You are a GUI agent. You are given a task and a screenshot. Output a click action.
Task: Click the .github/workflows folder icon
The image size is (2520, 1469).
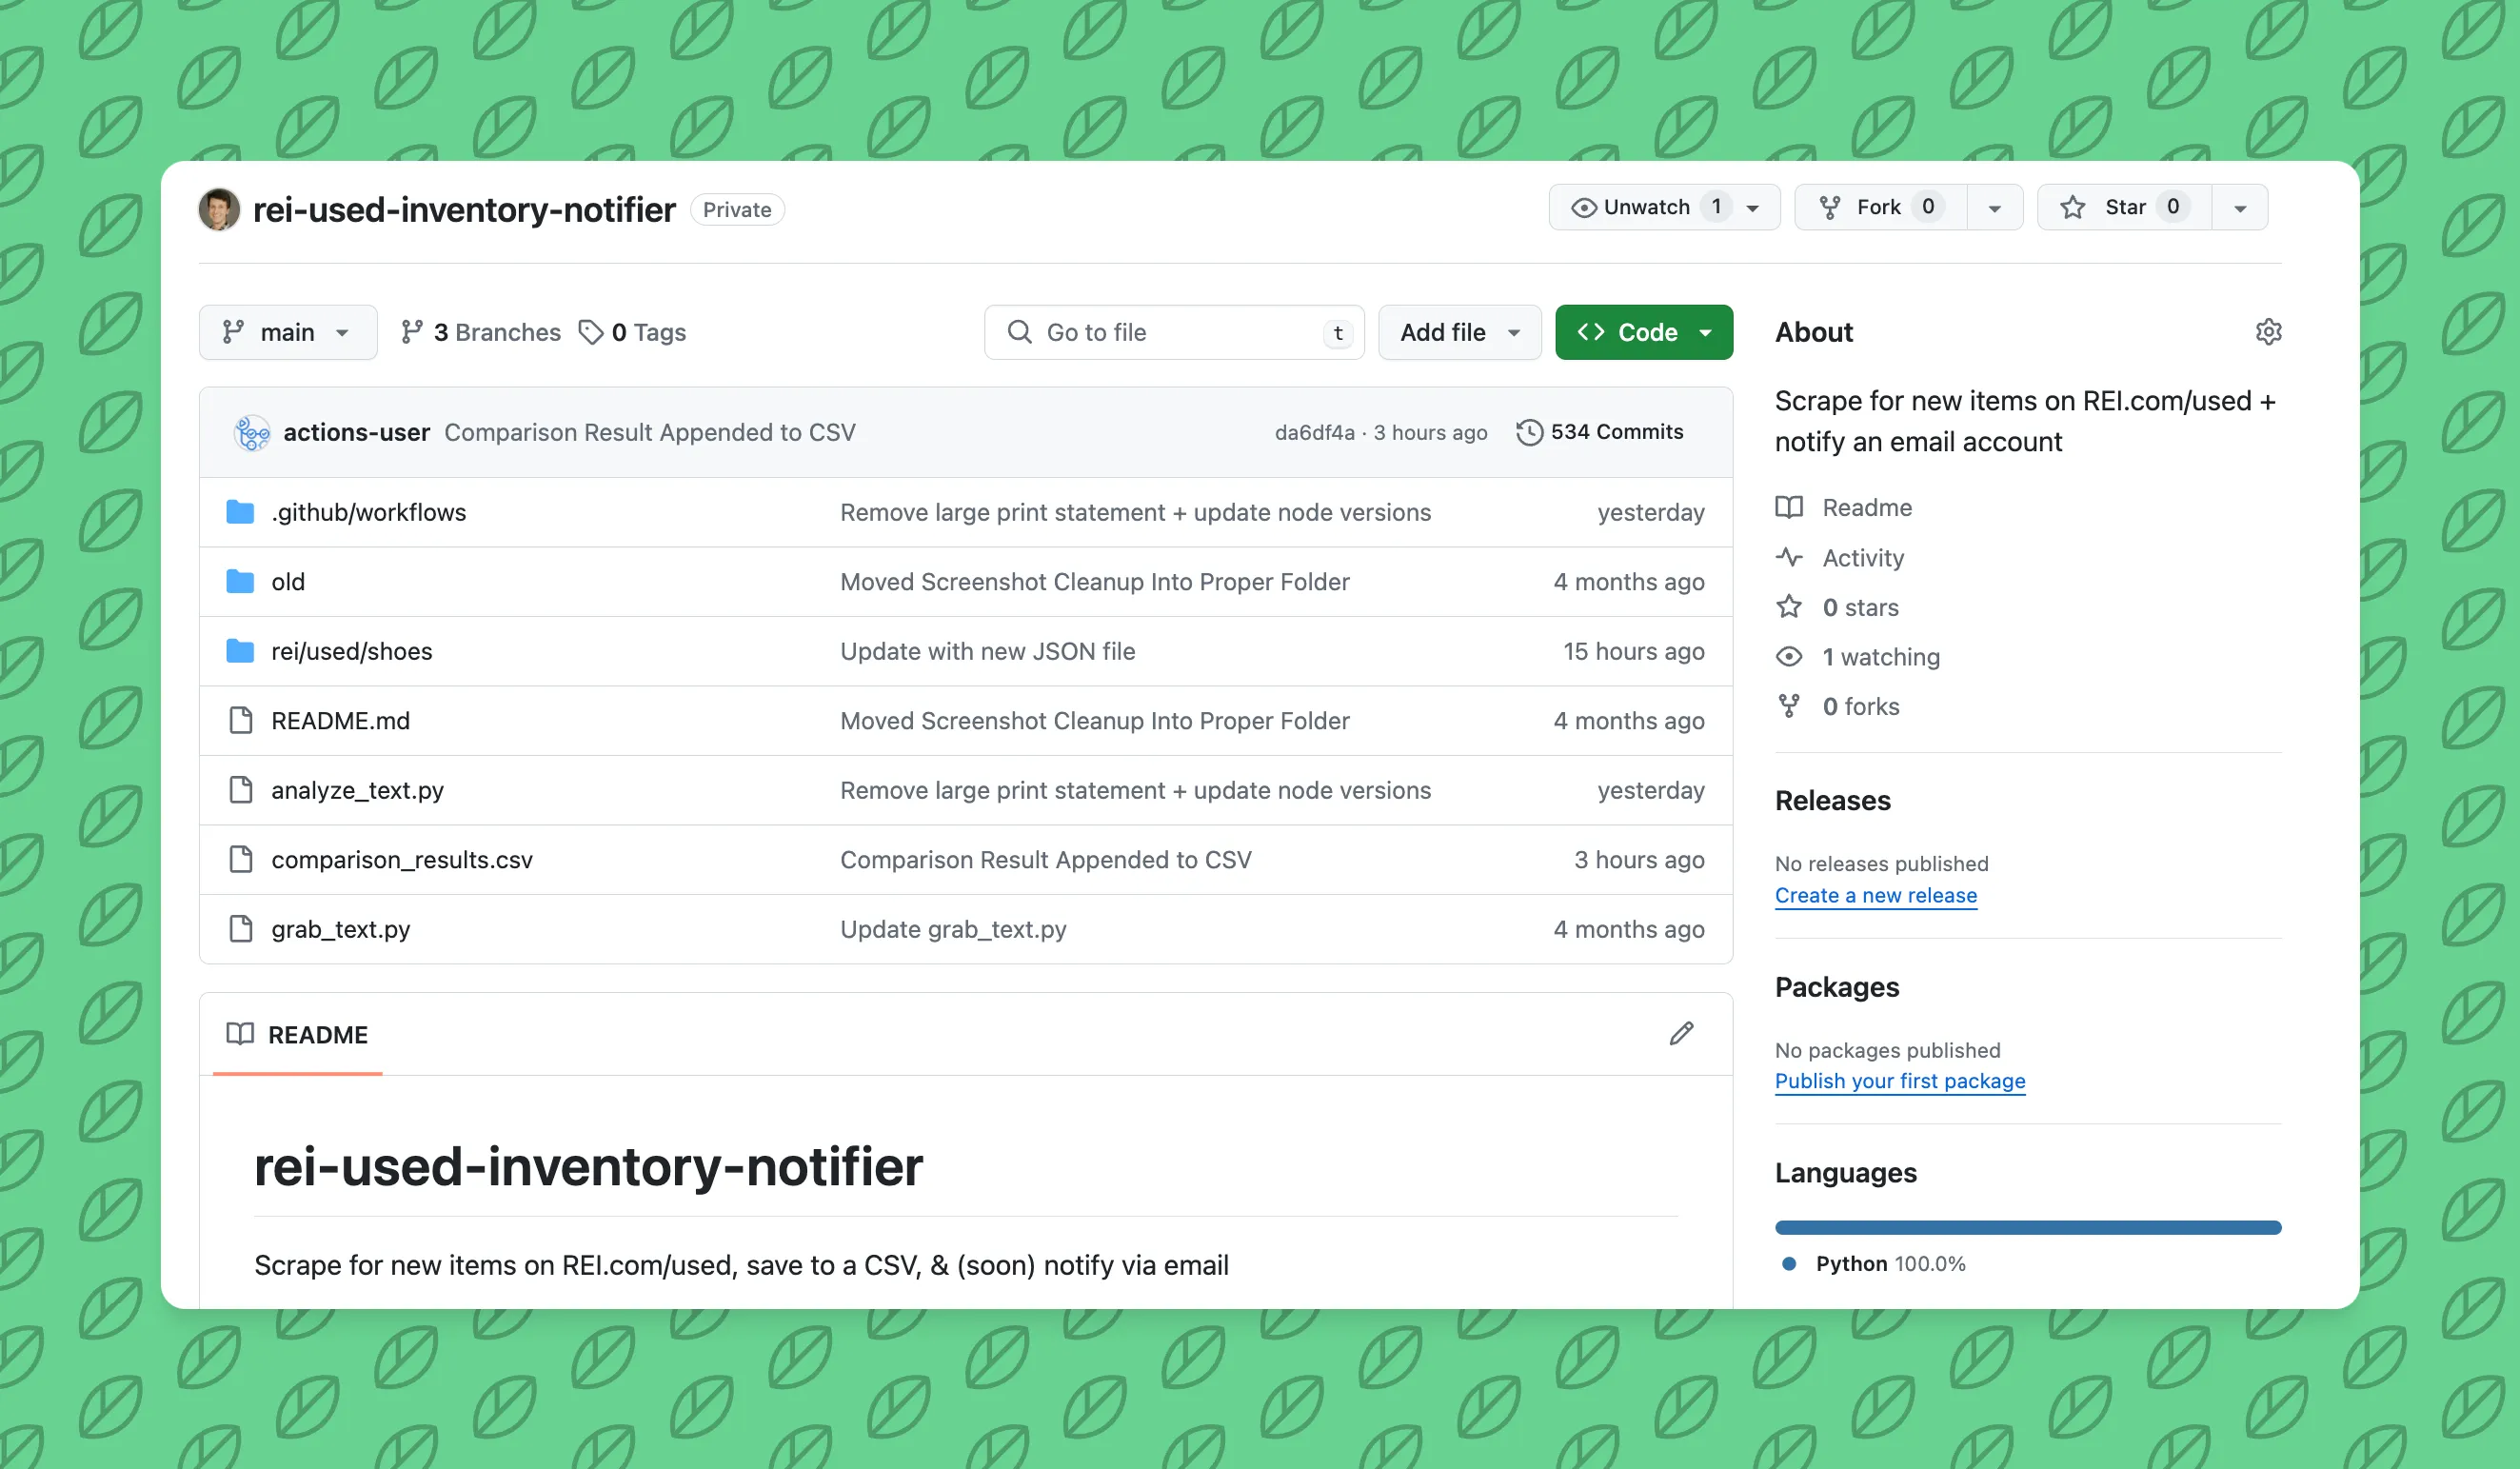click(x=240, y=512)
